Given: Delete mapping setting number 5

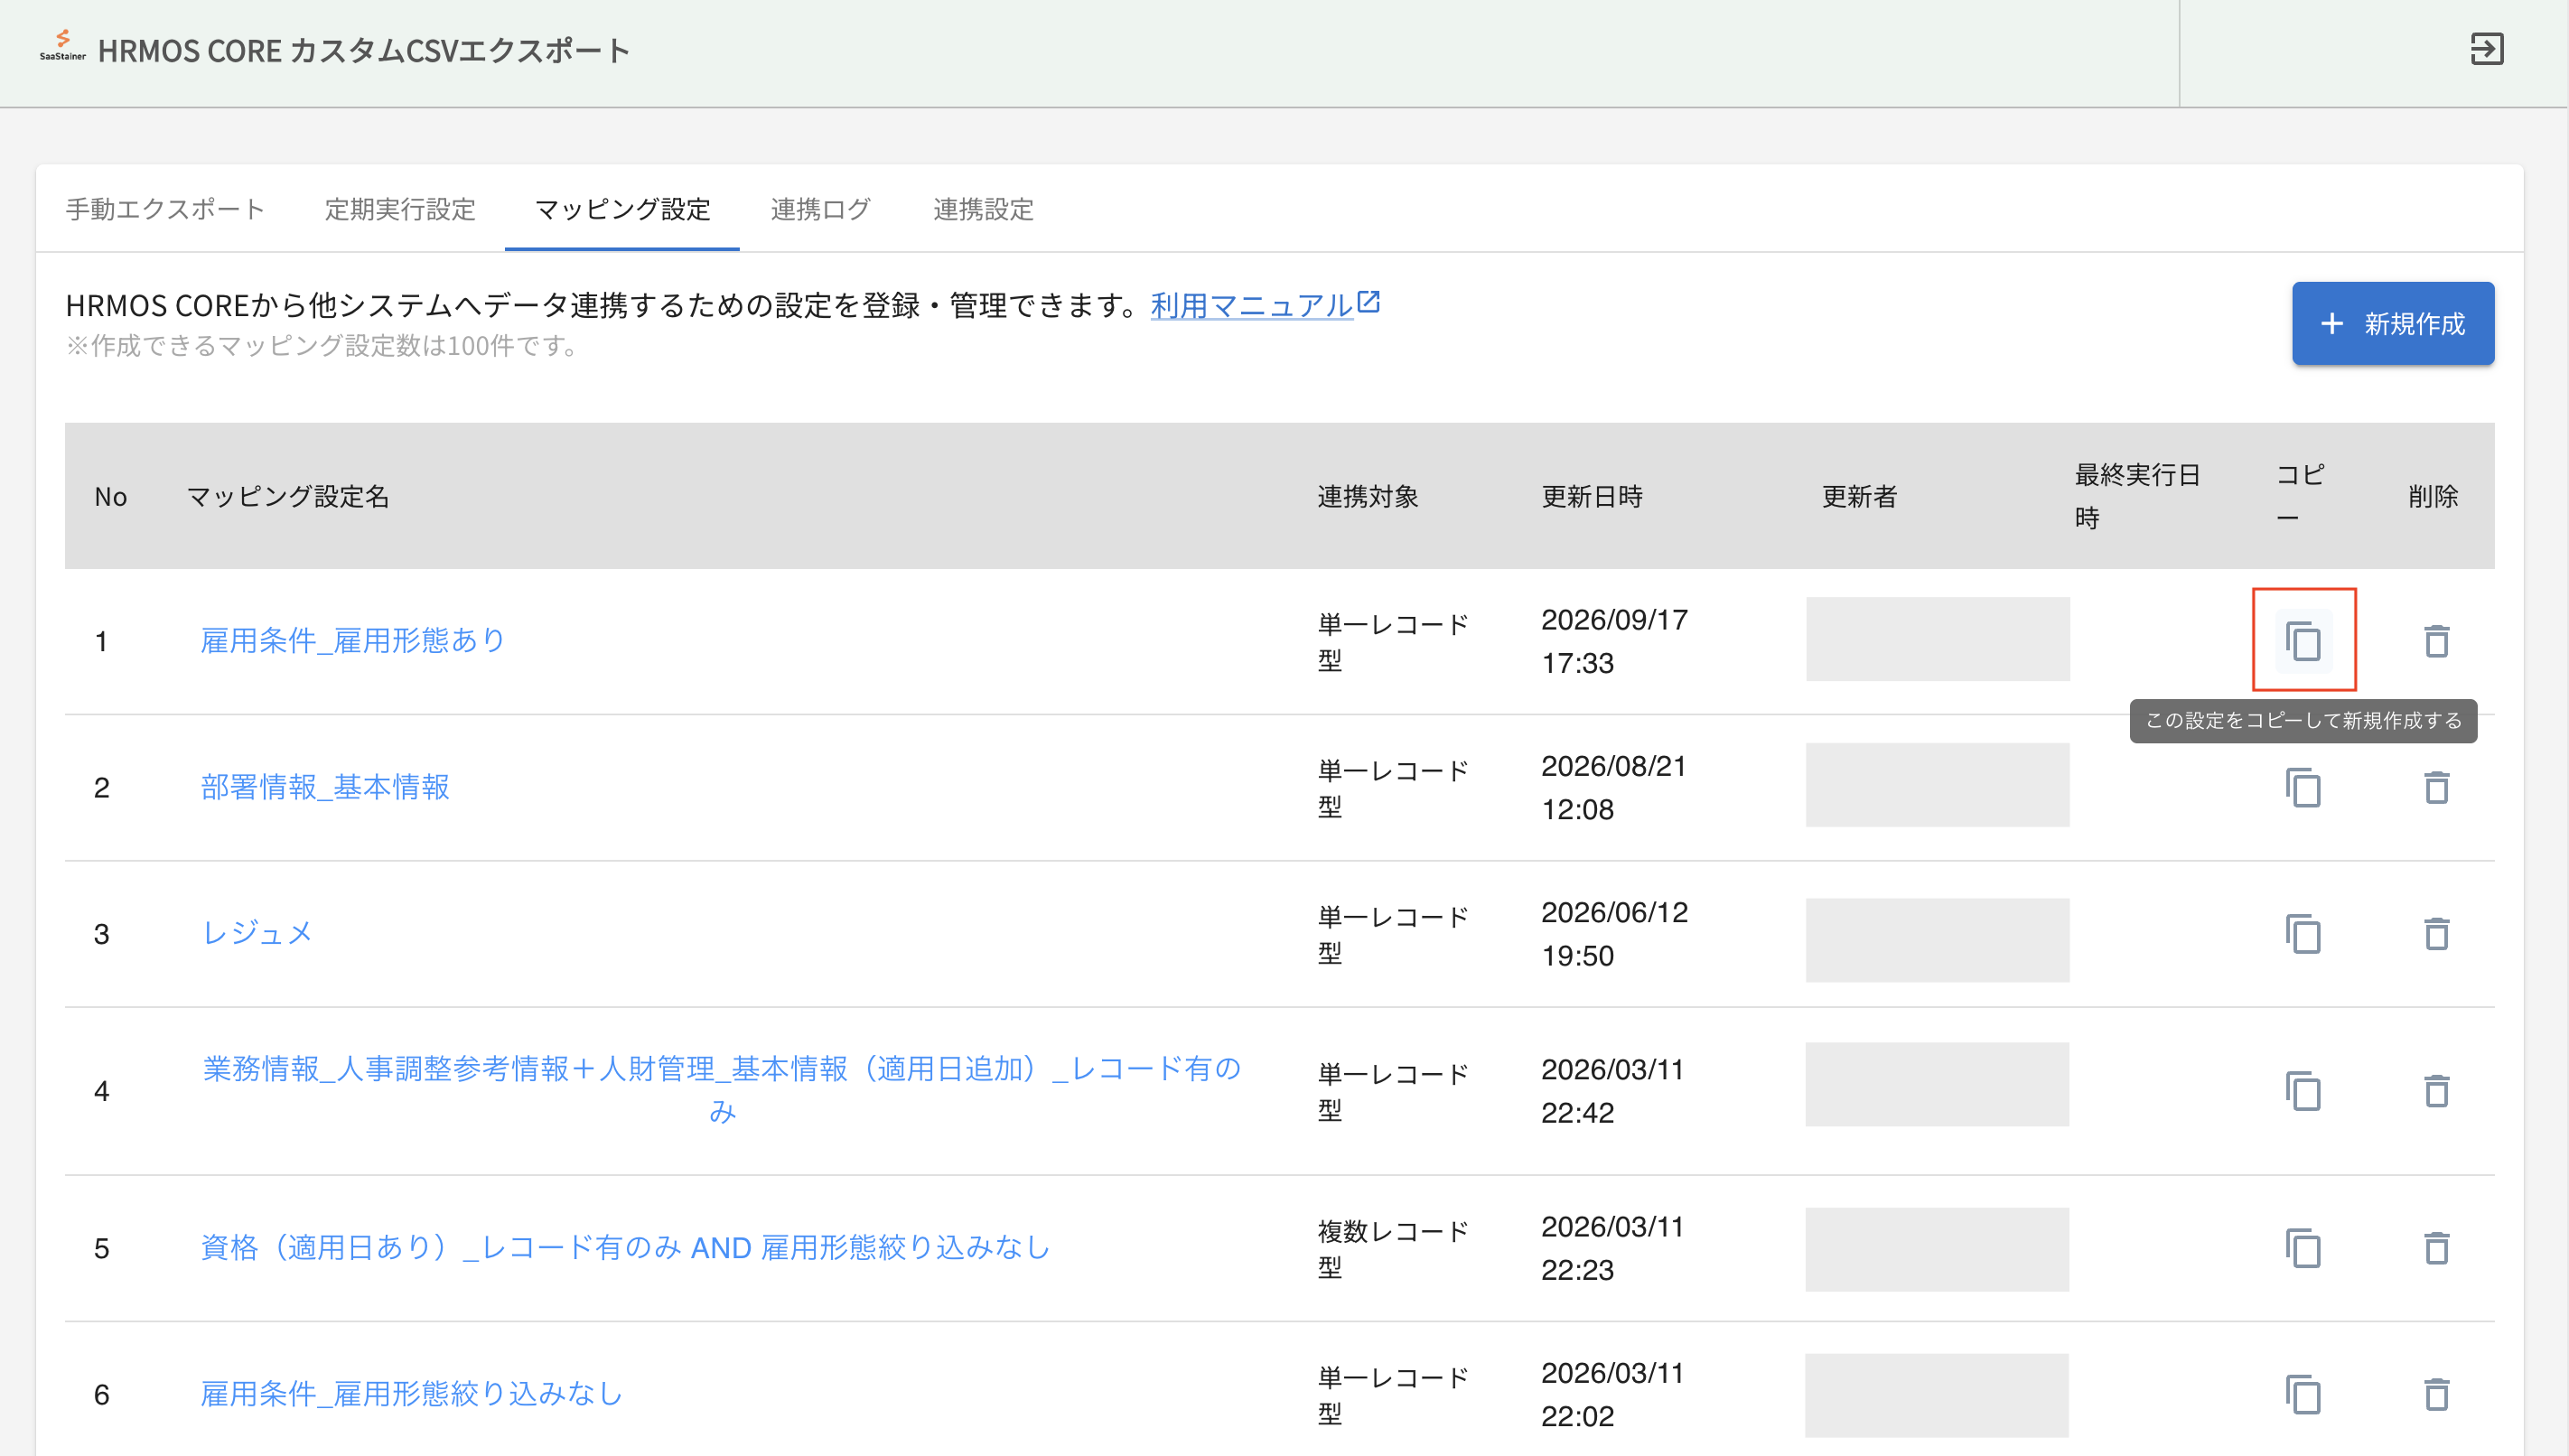Looking at the screenshot, I should click(x=2436, y=1248).
